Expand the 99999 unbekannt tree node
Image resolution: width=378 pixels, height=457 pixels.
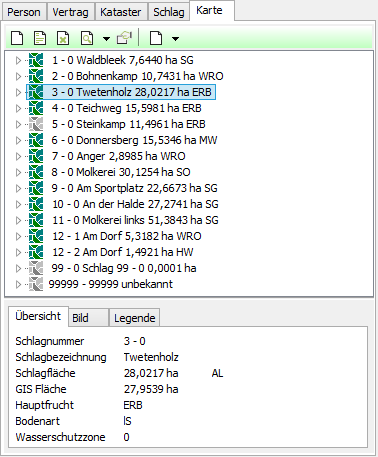[x=18, y=284]
